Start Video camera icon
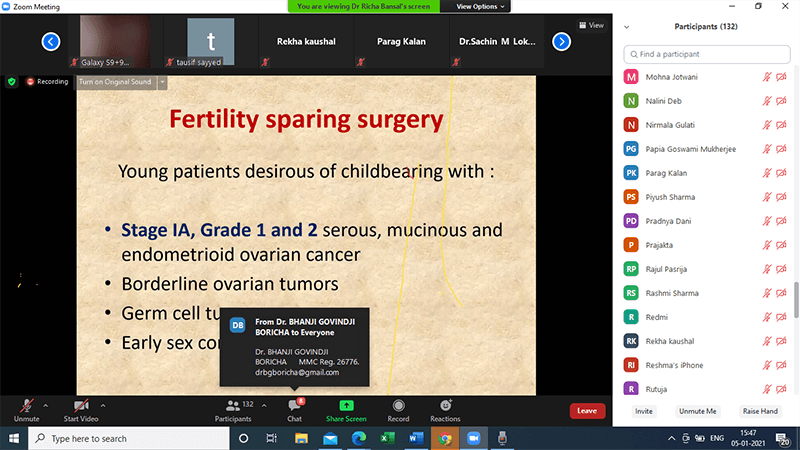 pos(80,406)
